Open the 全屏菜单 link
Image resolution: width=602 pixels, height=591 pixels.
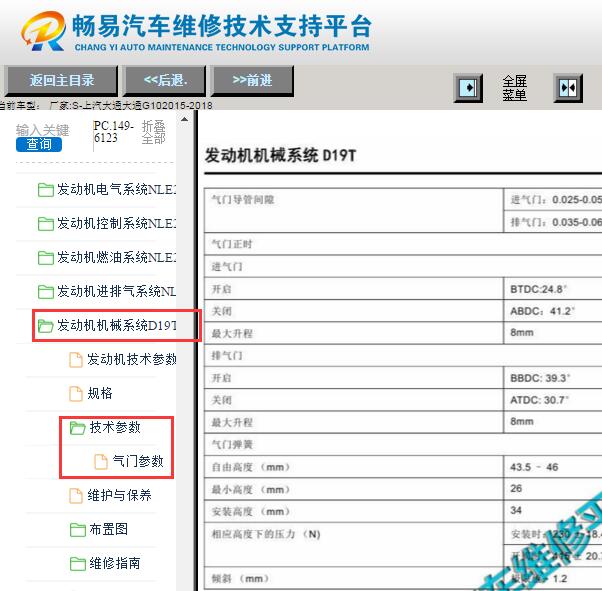click(514, 88)
